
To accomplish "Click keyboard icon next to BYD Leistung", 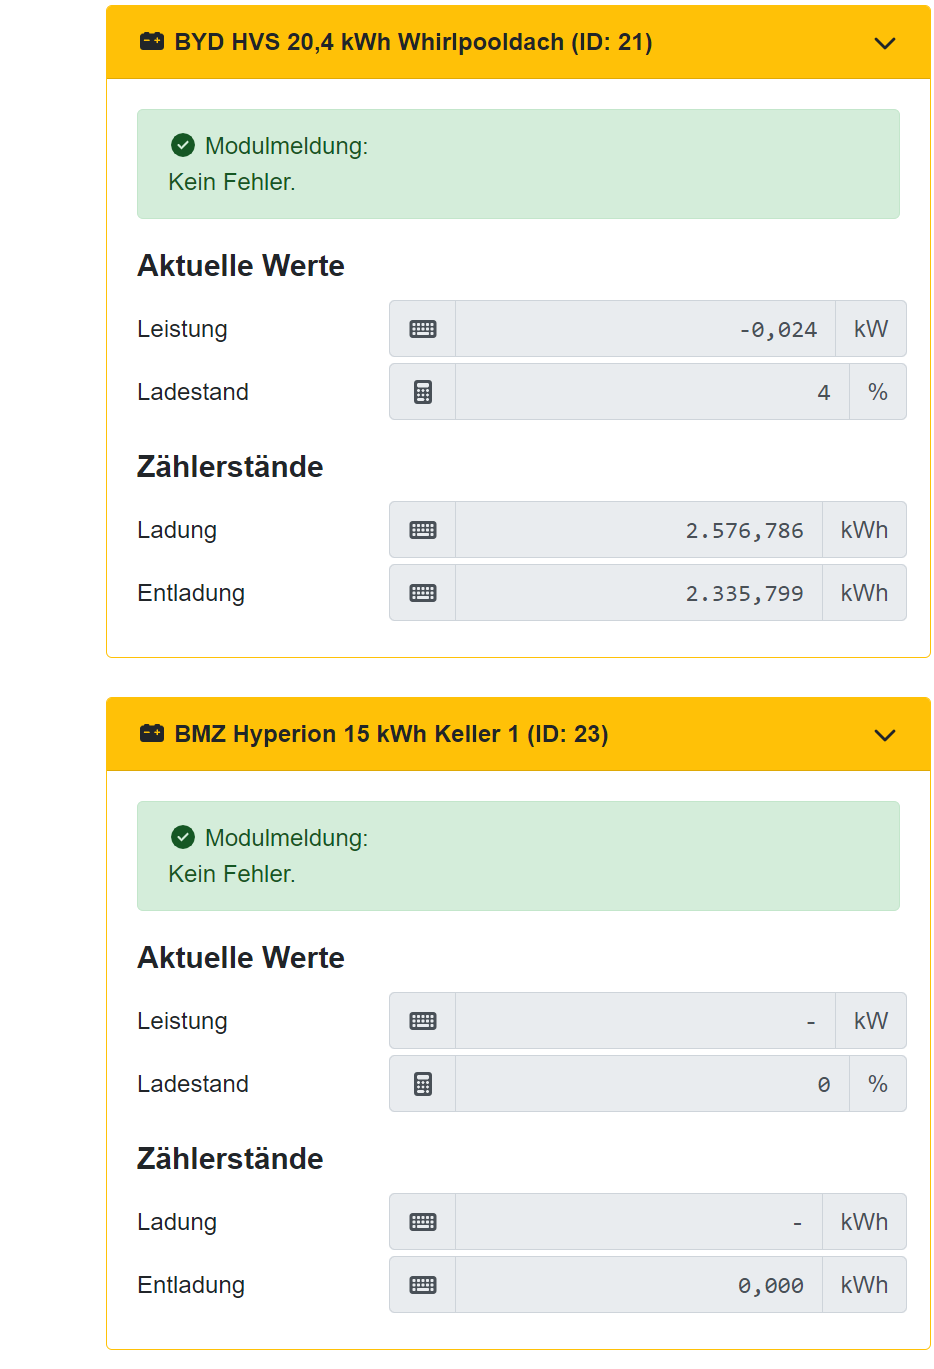I will (x=423, y=329).
